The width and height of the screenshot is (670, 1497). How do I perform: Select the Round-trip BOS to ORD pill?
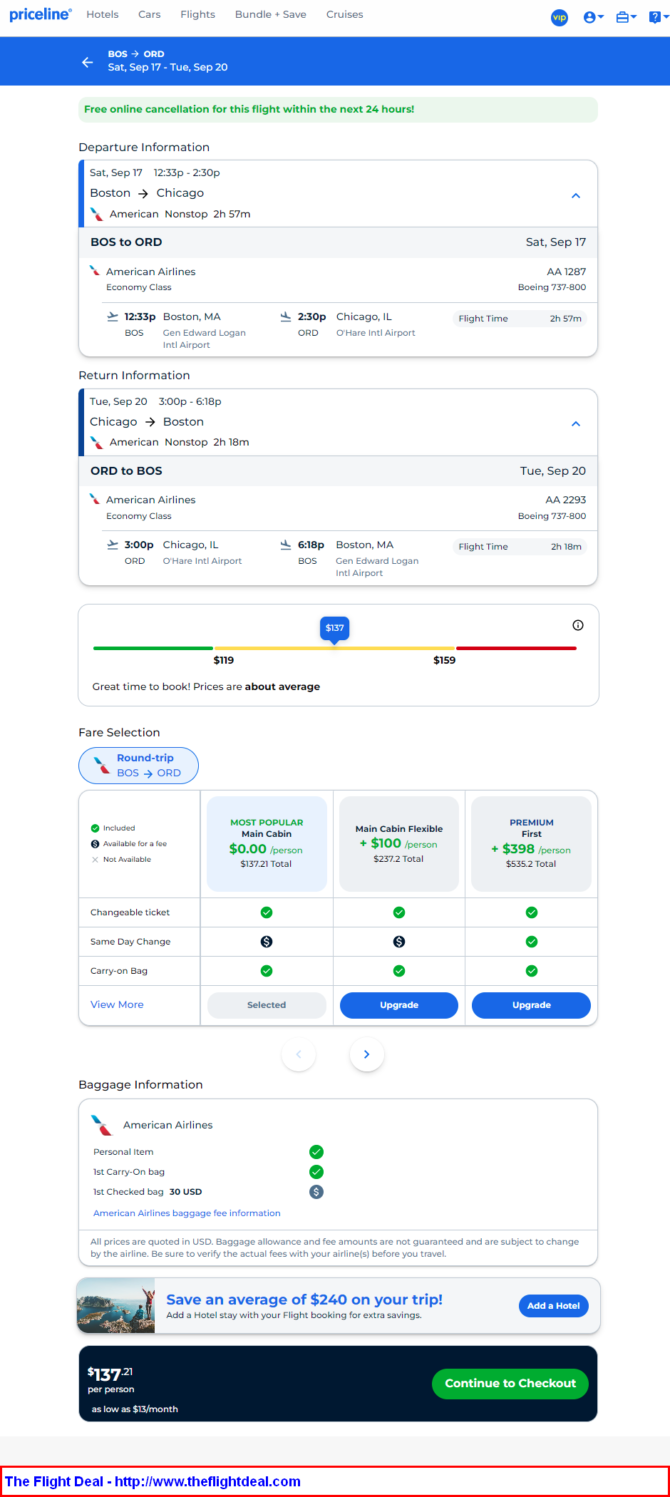pos(139,765)
